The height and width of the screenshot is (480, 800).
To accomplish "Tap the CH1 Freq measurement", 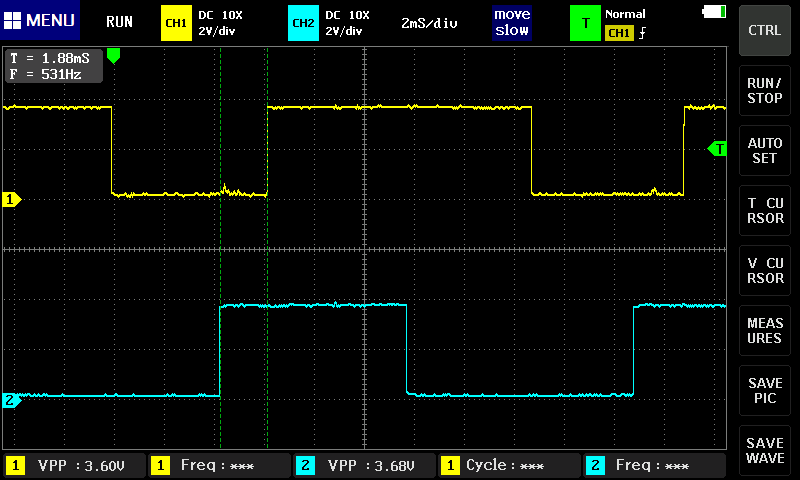I will pos(219,465).
